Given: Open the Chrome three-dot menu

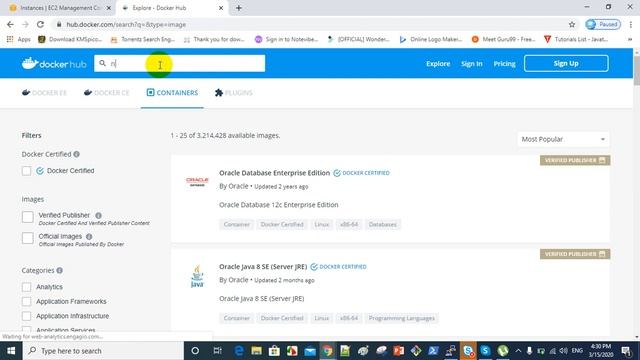Looking at the screenshot, I should pyautogui.click(x=631, y=24).
